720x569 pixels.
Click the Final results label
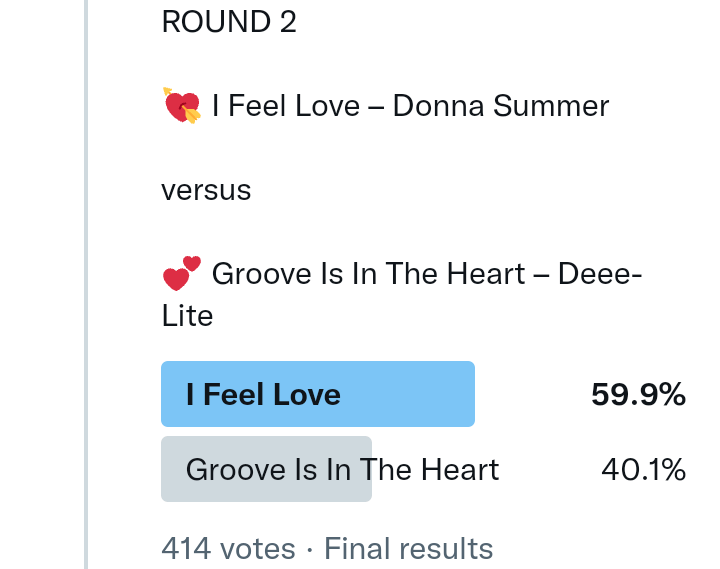409,549
